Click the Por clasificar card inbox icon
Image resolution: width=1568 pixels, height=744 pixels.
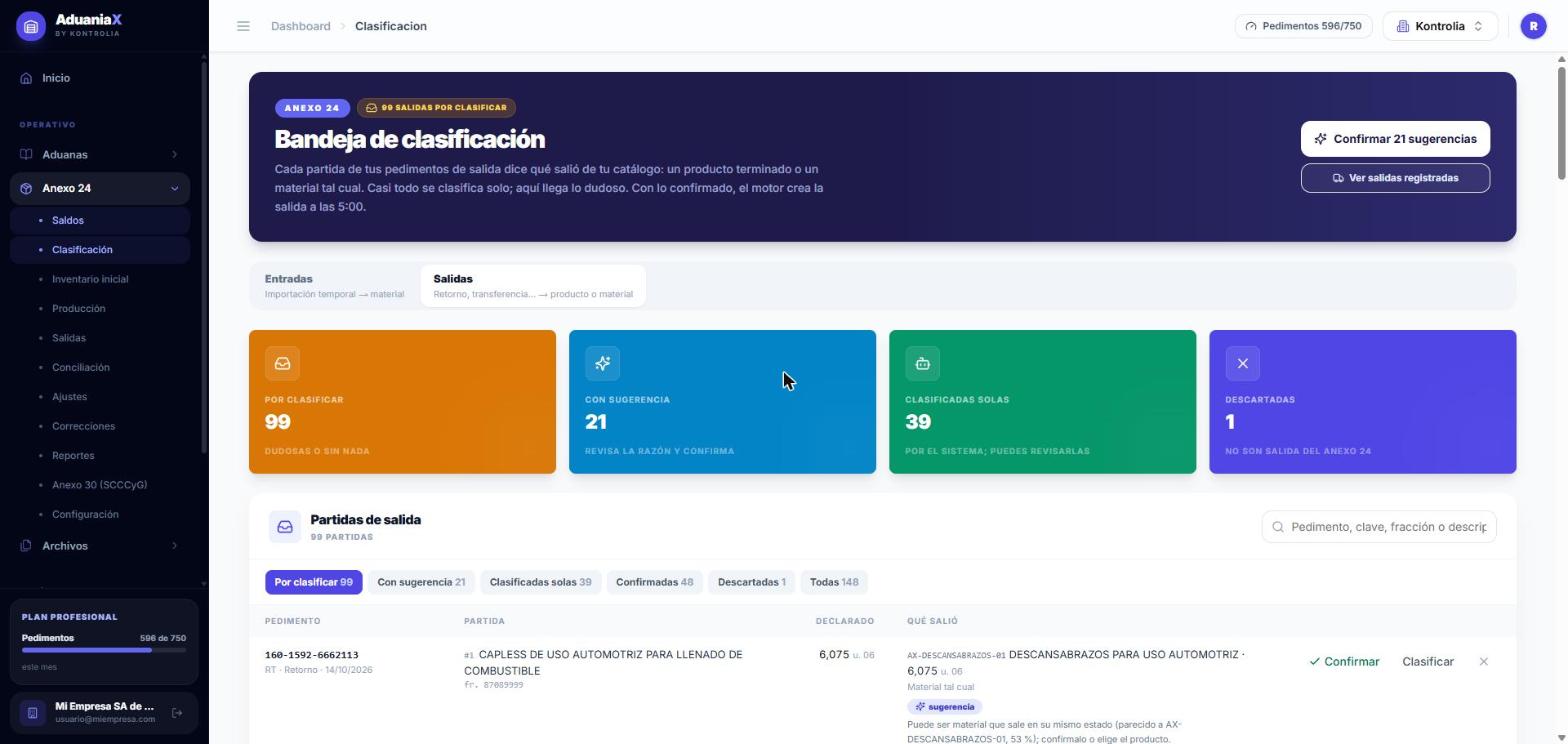point(282,363)
